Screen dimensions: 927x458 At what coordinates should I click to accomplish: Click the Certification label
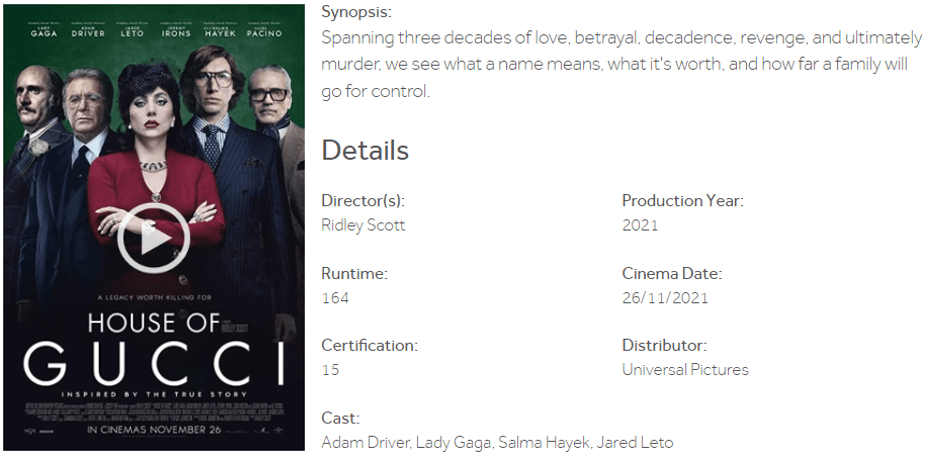point(369,345)
